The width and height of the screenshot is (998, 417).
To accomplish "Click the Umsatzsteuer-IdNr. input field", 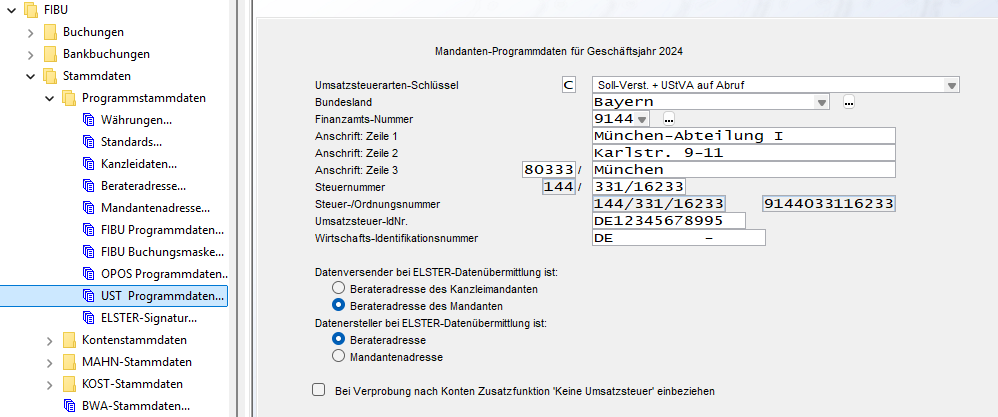I will 668,220.
